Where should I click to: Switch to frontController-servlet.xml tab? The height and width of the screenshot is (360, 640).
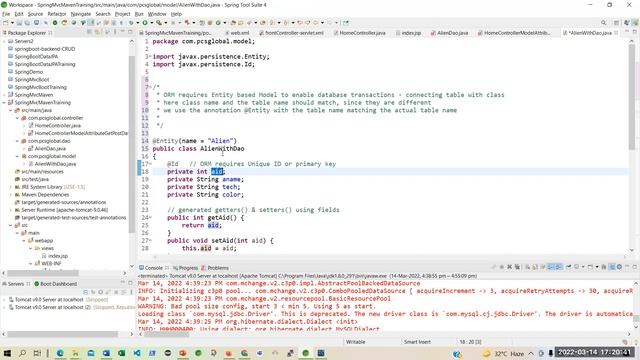click(291, 33)
